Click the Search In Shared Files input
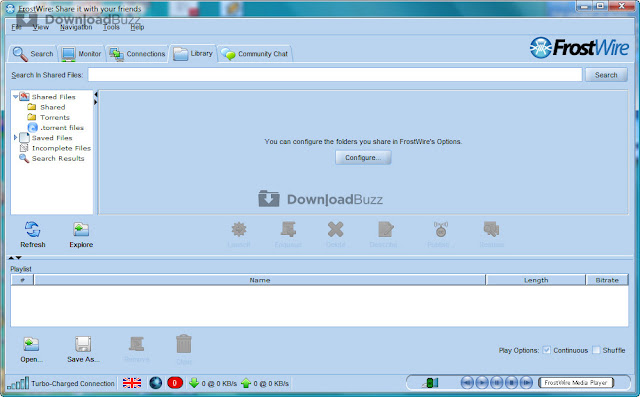Image resolution: width=640 pixels, height=397 pixels. pyautogui.click(x=335, y=75)
